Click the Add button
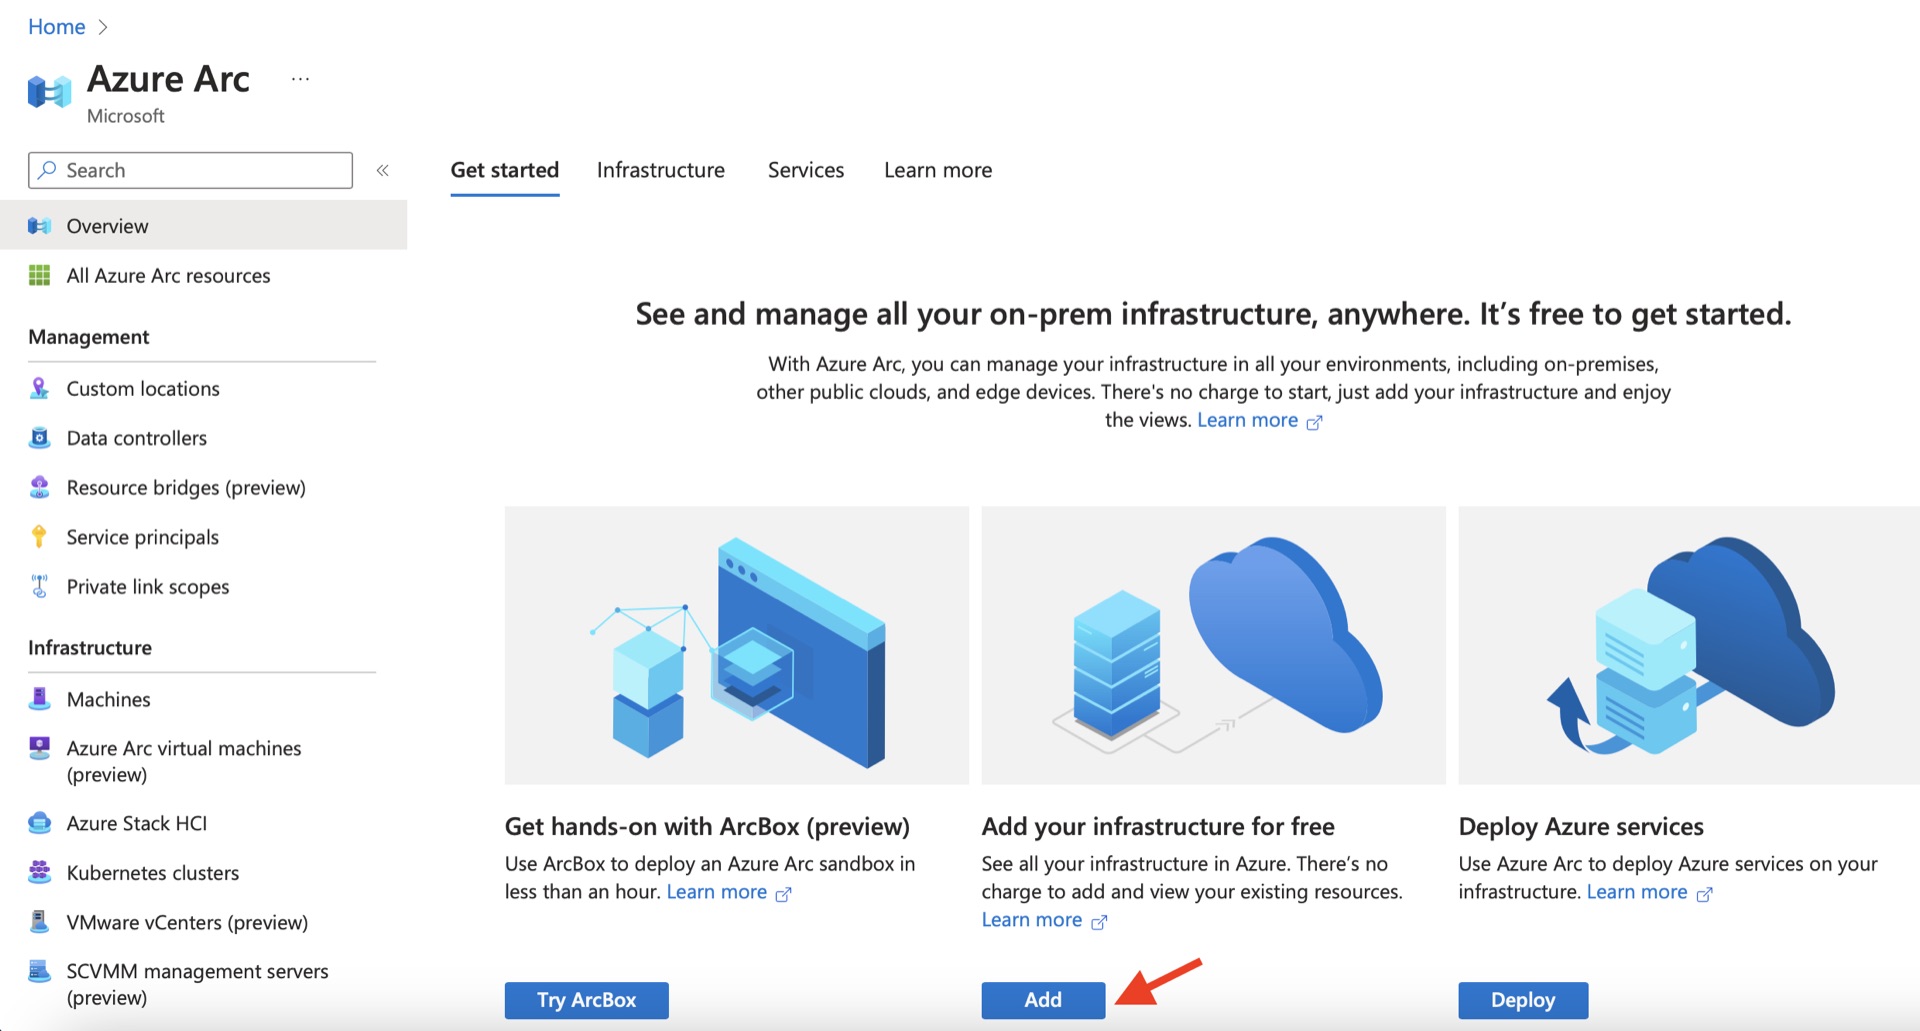The width and height of the screenshot is (1920, 1031). (1042, 999)
